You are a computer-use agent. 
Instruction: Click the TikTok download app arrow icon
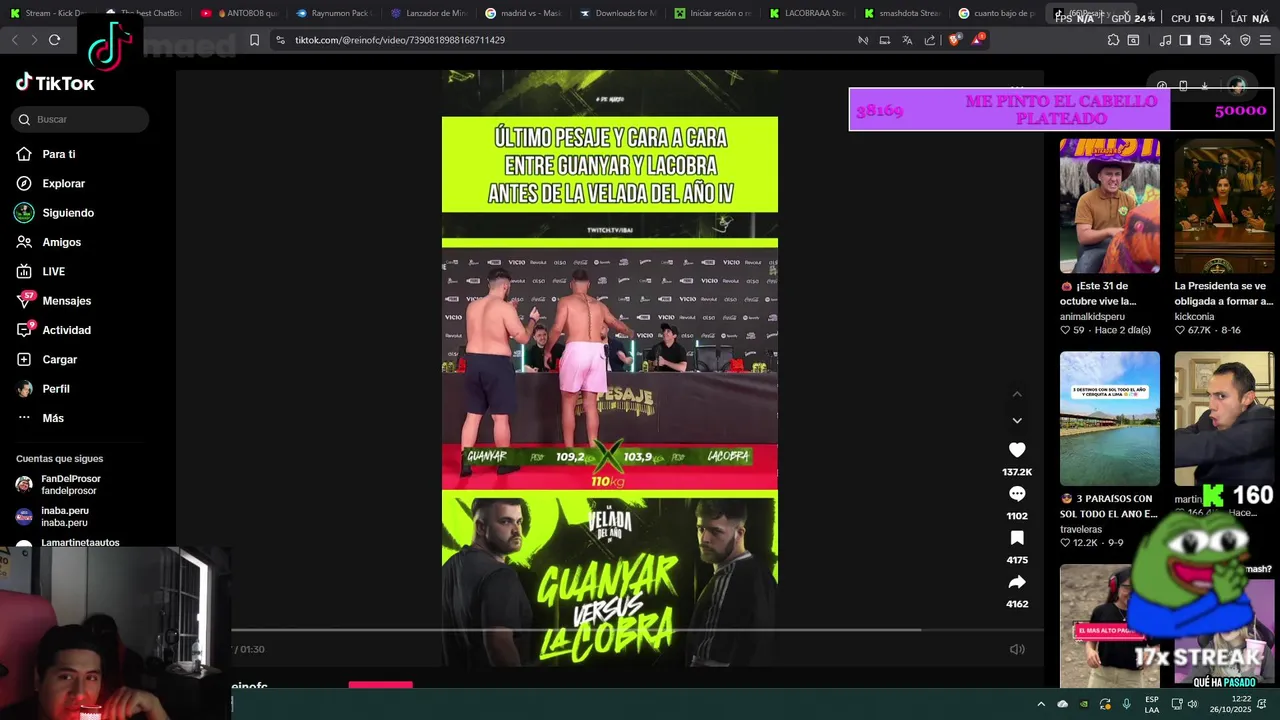(1205, 86)
